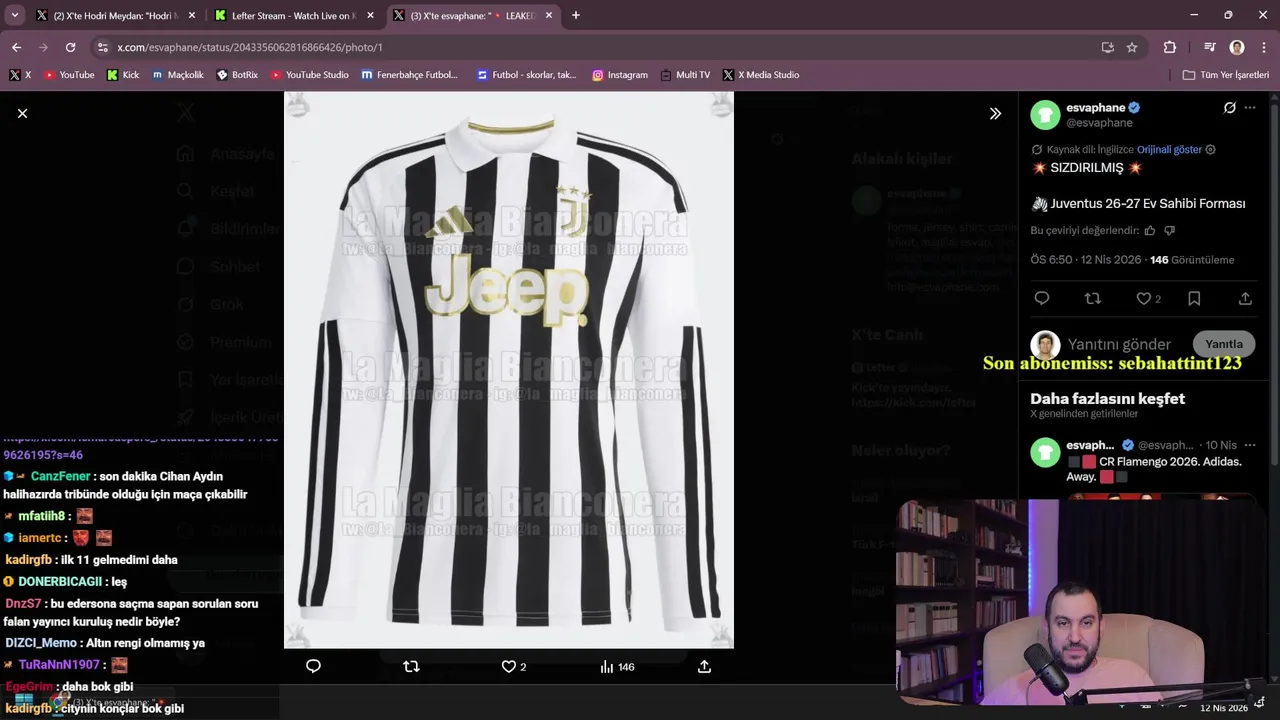Click the Juventus jersey image
This screenshot has height=720, width=1280.
(509, 370)
